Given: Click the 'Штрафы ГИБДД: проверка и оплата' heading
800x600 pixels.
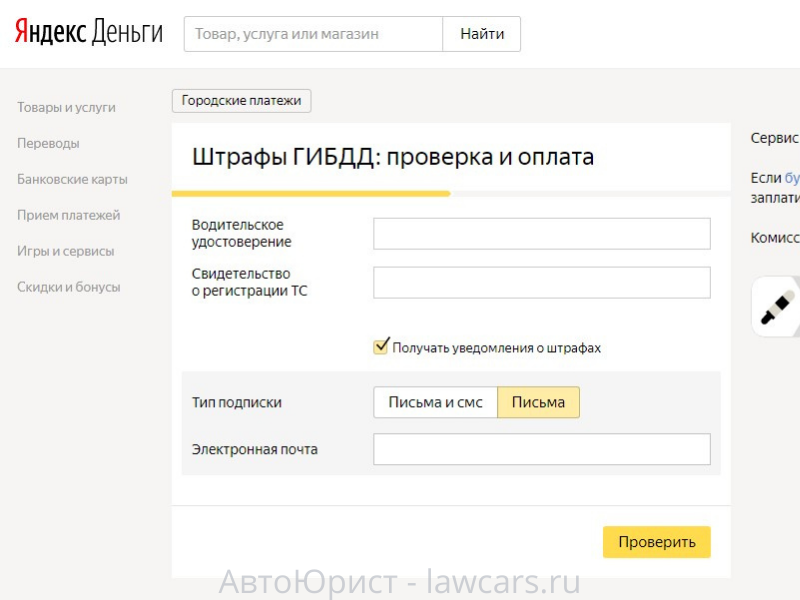Looking at the screenshot, I should pyautogui.click(x=393, y=157).
